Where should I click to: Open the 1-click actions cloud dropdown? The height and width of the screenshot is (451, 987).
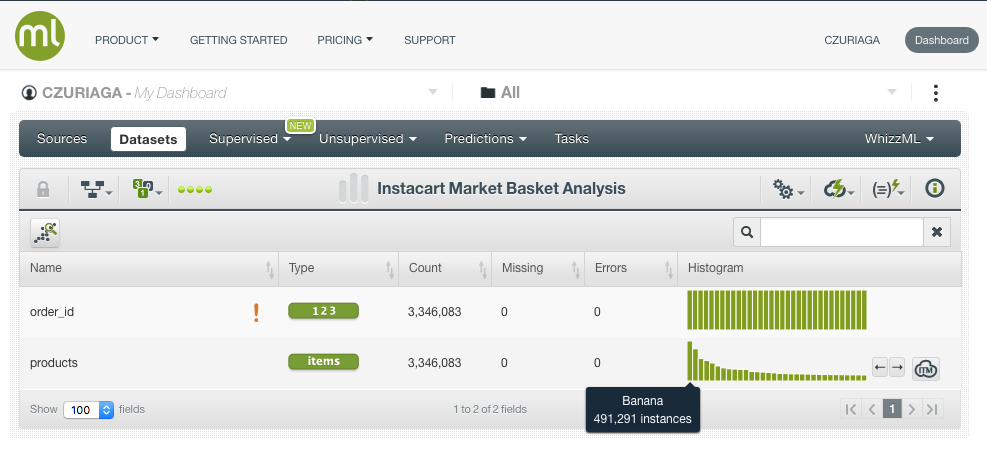click(837, 189)
